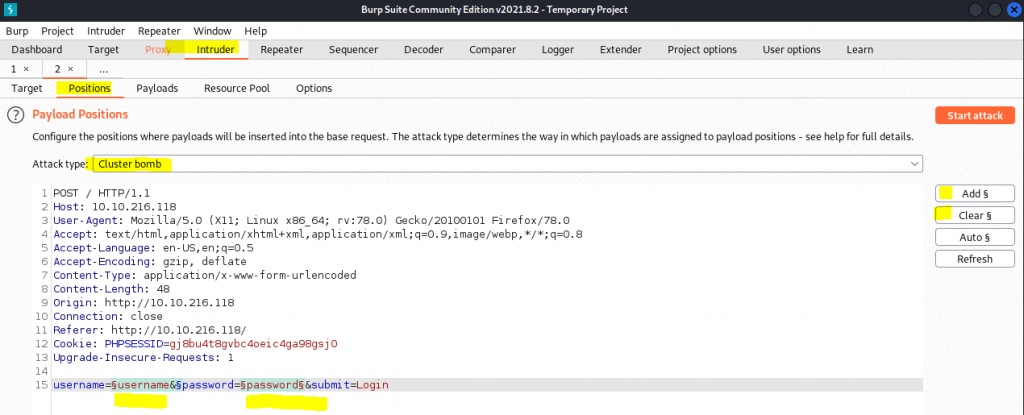Click the Start attack button

point(974,116)
